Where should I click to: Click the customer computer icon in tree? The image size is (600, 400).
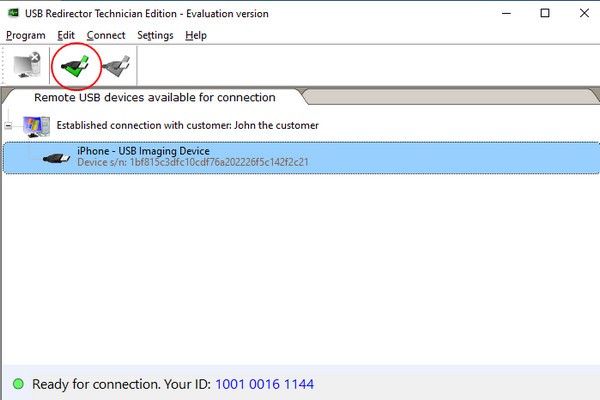coord(36,126)
